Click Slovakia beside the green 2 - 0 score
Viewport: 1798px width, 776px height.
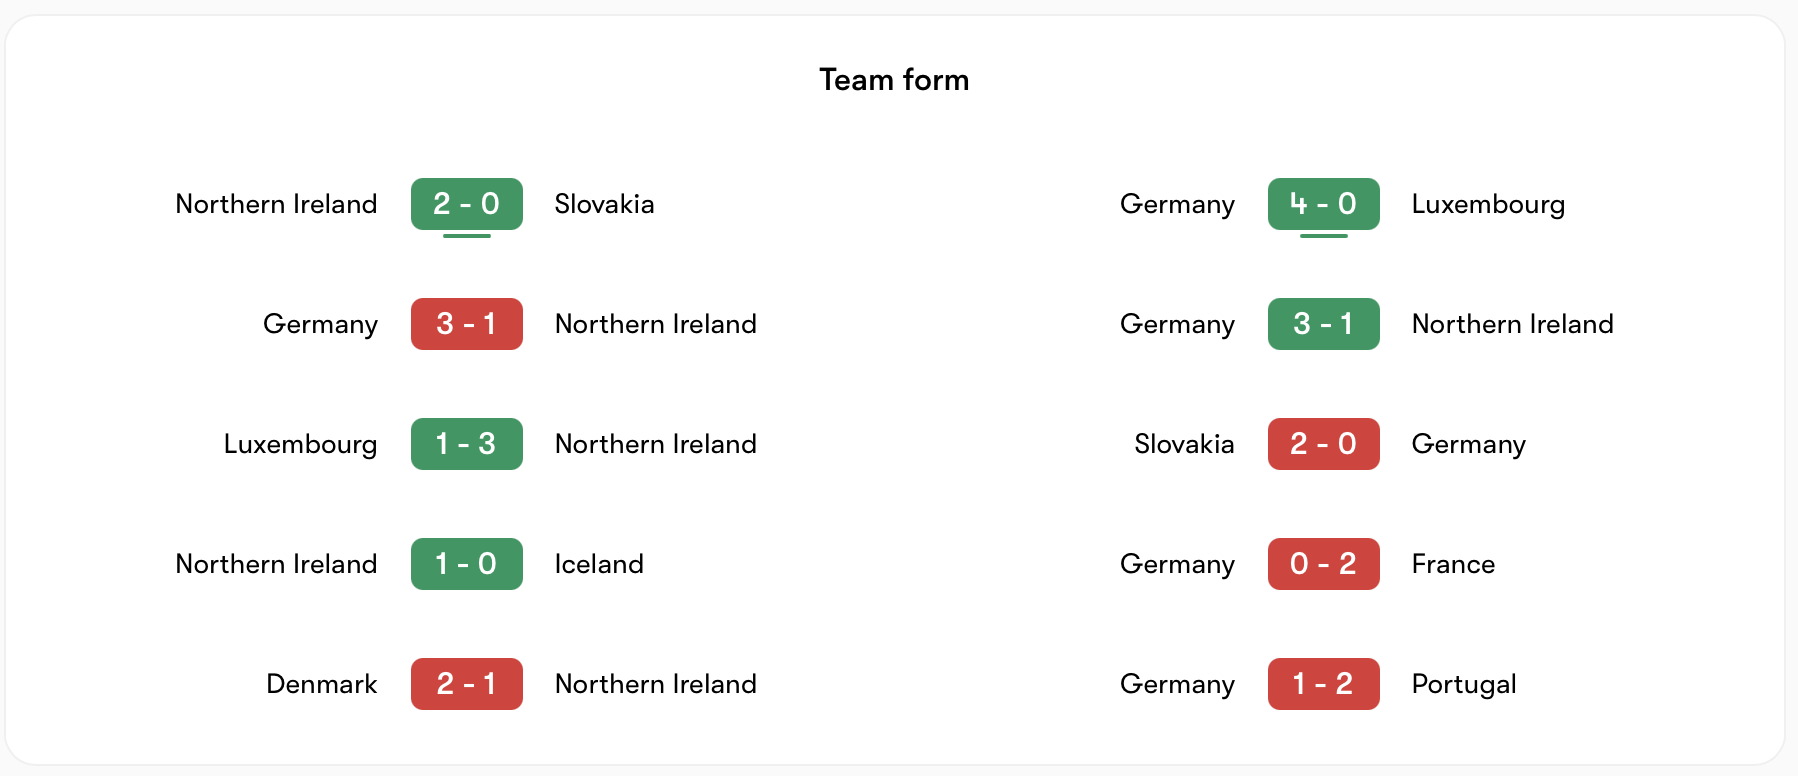(604, 204)
